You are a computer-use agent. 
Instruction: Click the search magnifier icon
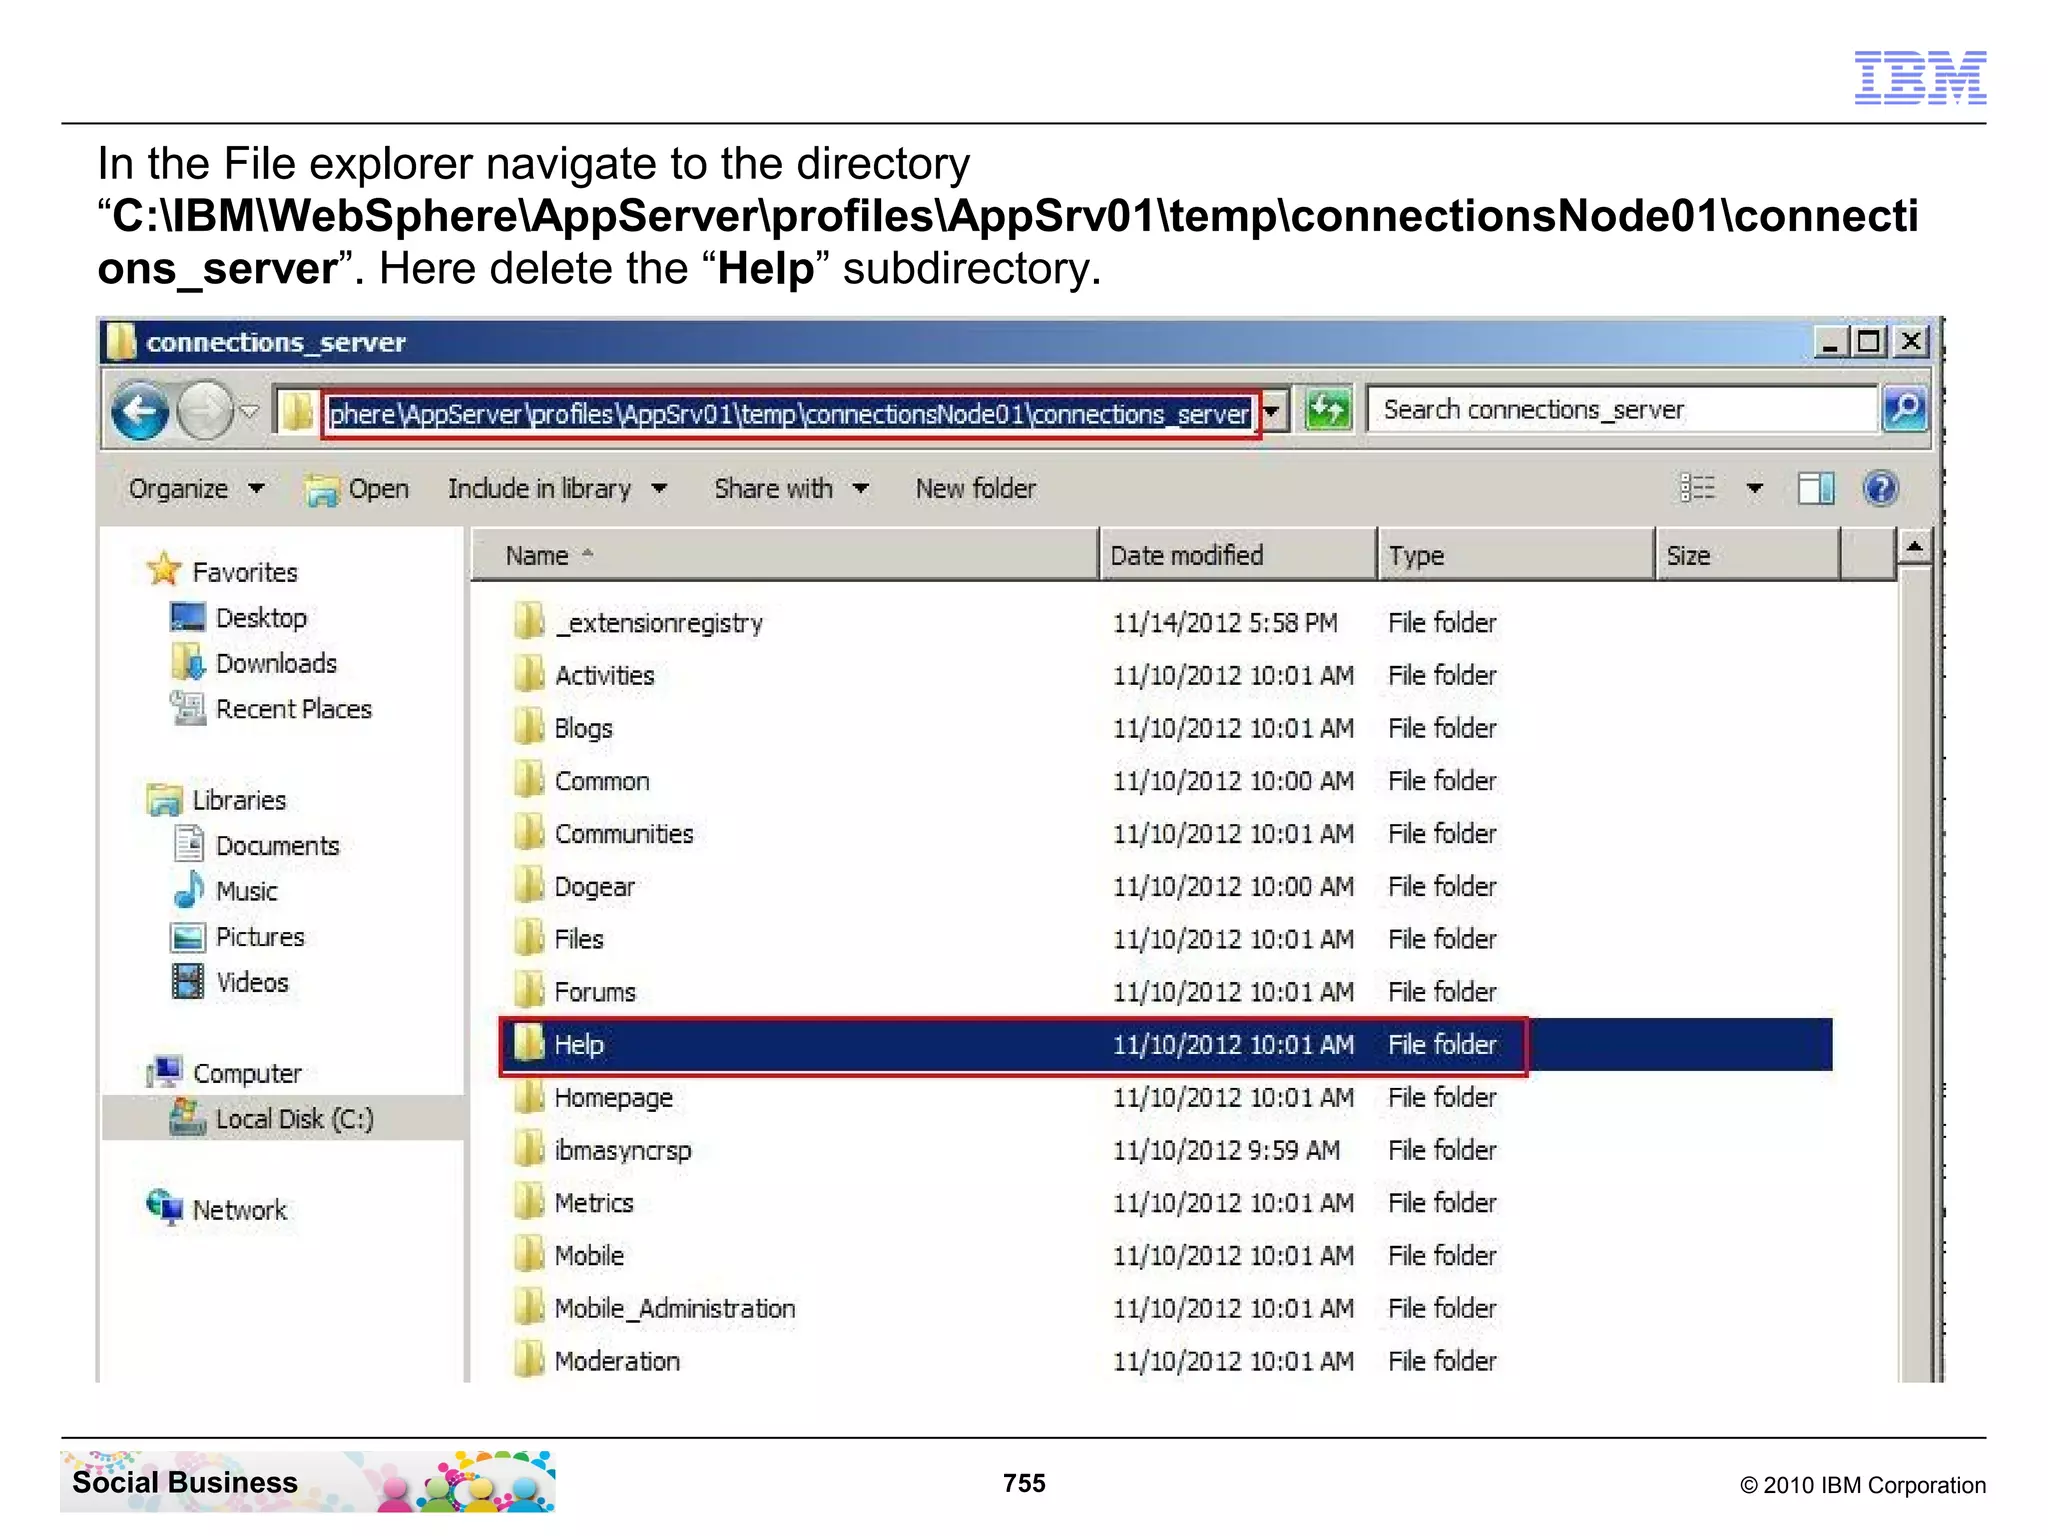(1904, 410)
